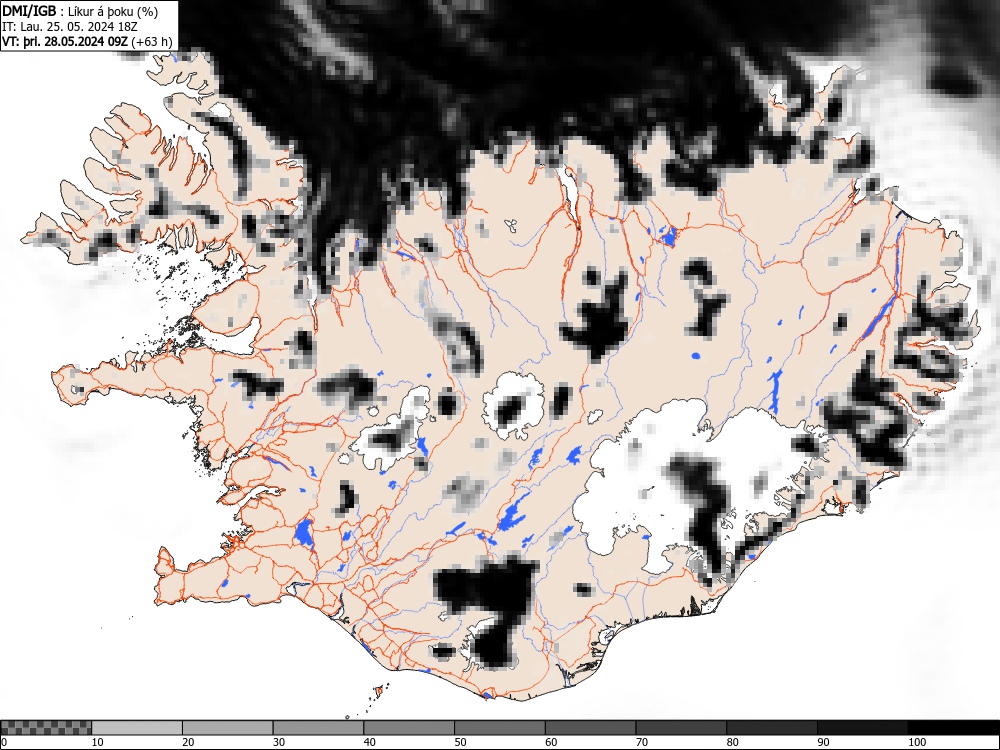
Task: Click the '50' scale label
Action: 460,742
